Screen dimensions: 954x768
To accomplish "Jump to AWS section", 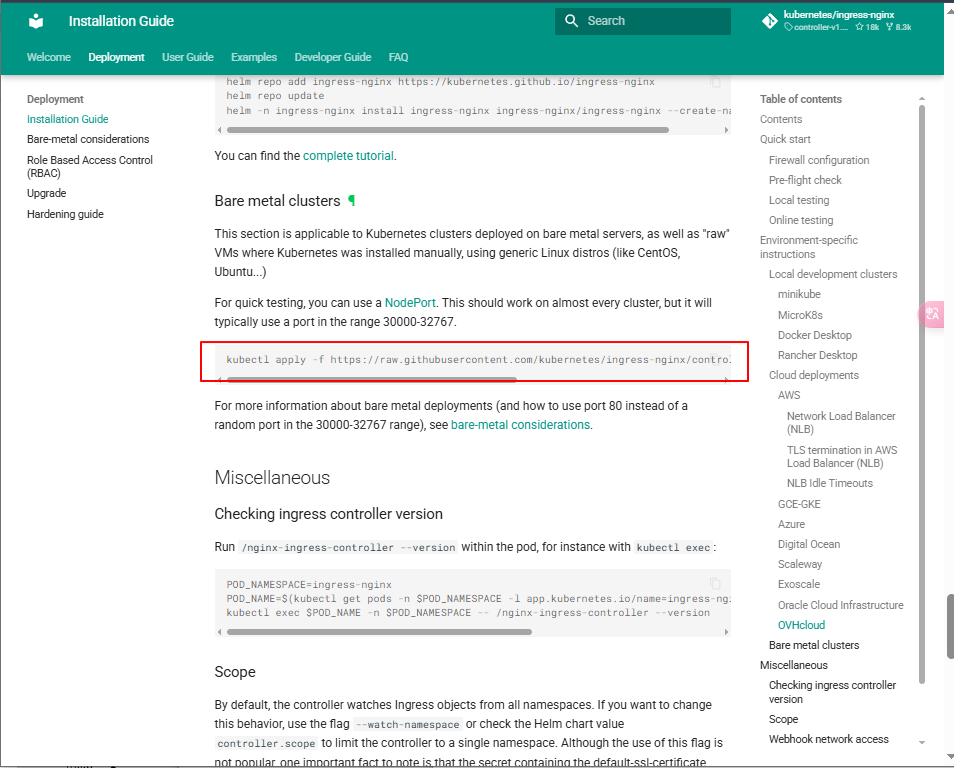I will 789,395.
